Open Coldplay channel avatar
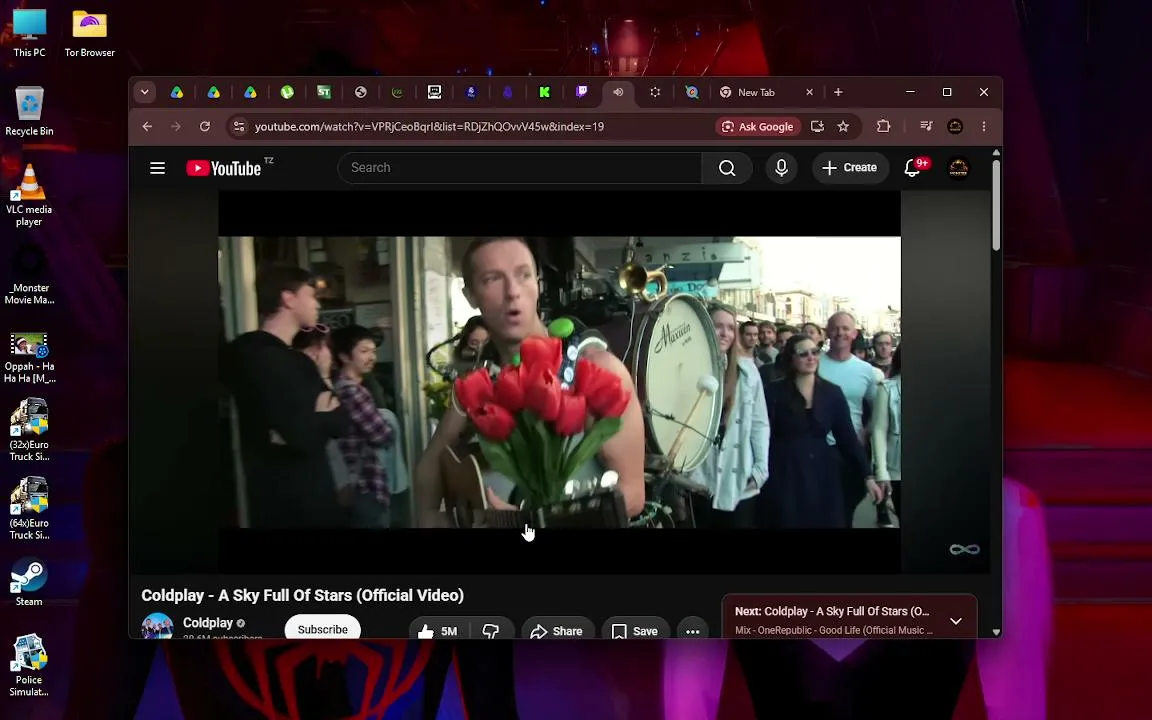The width and height of the screenshot is (1152, 720). point(157,626)
